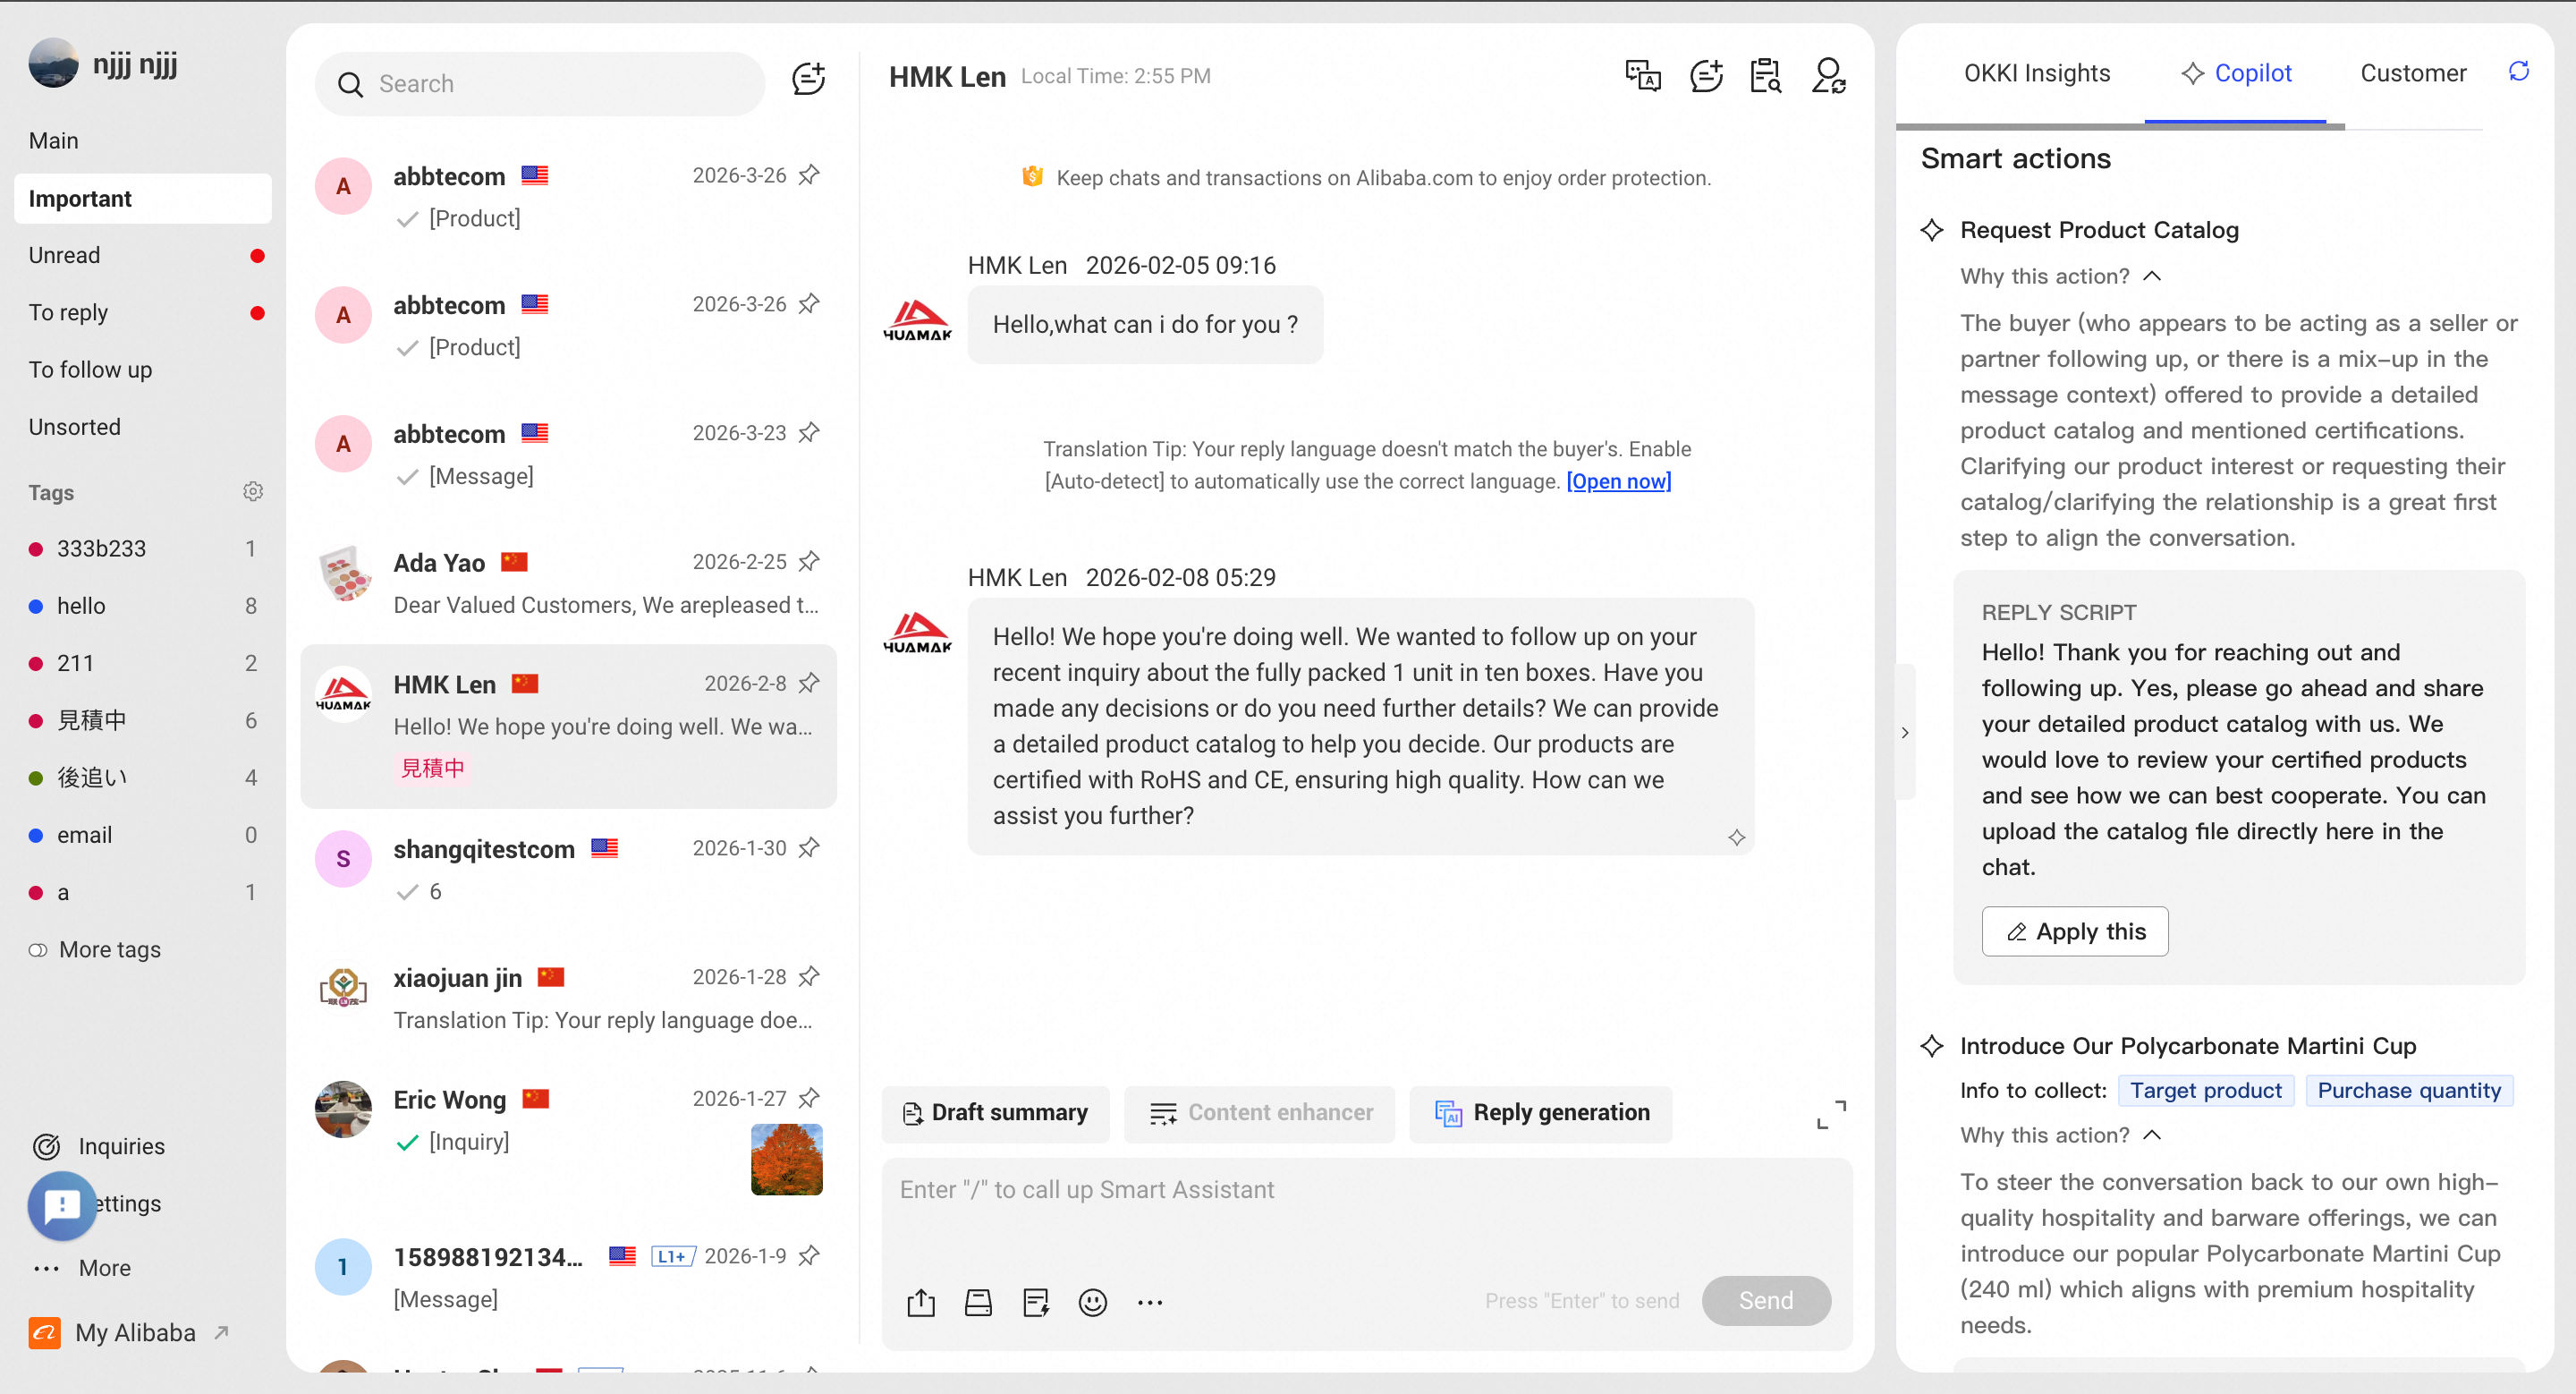The image size is (2576, 1394).
Task: Click the 見積中 label on HMK Len
Action: click(x=432, y=769)
